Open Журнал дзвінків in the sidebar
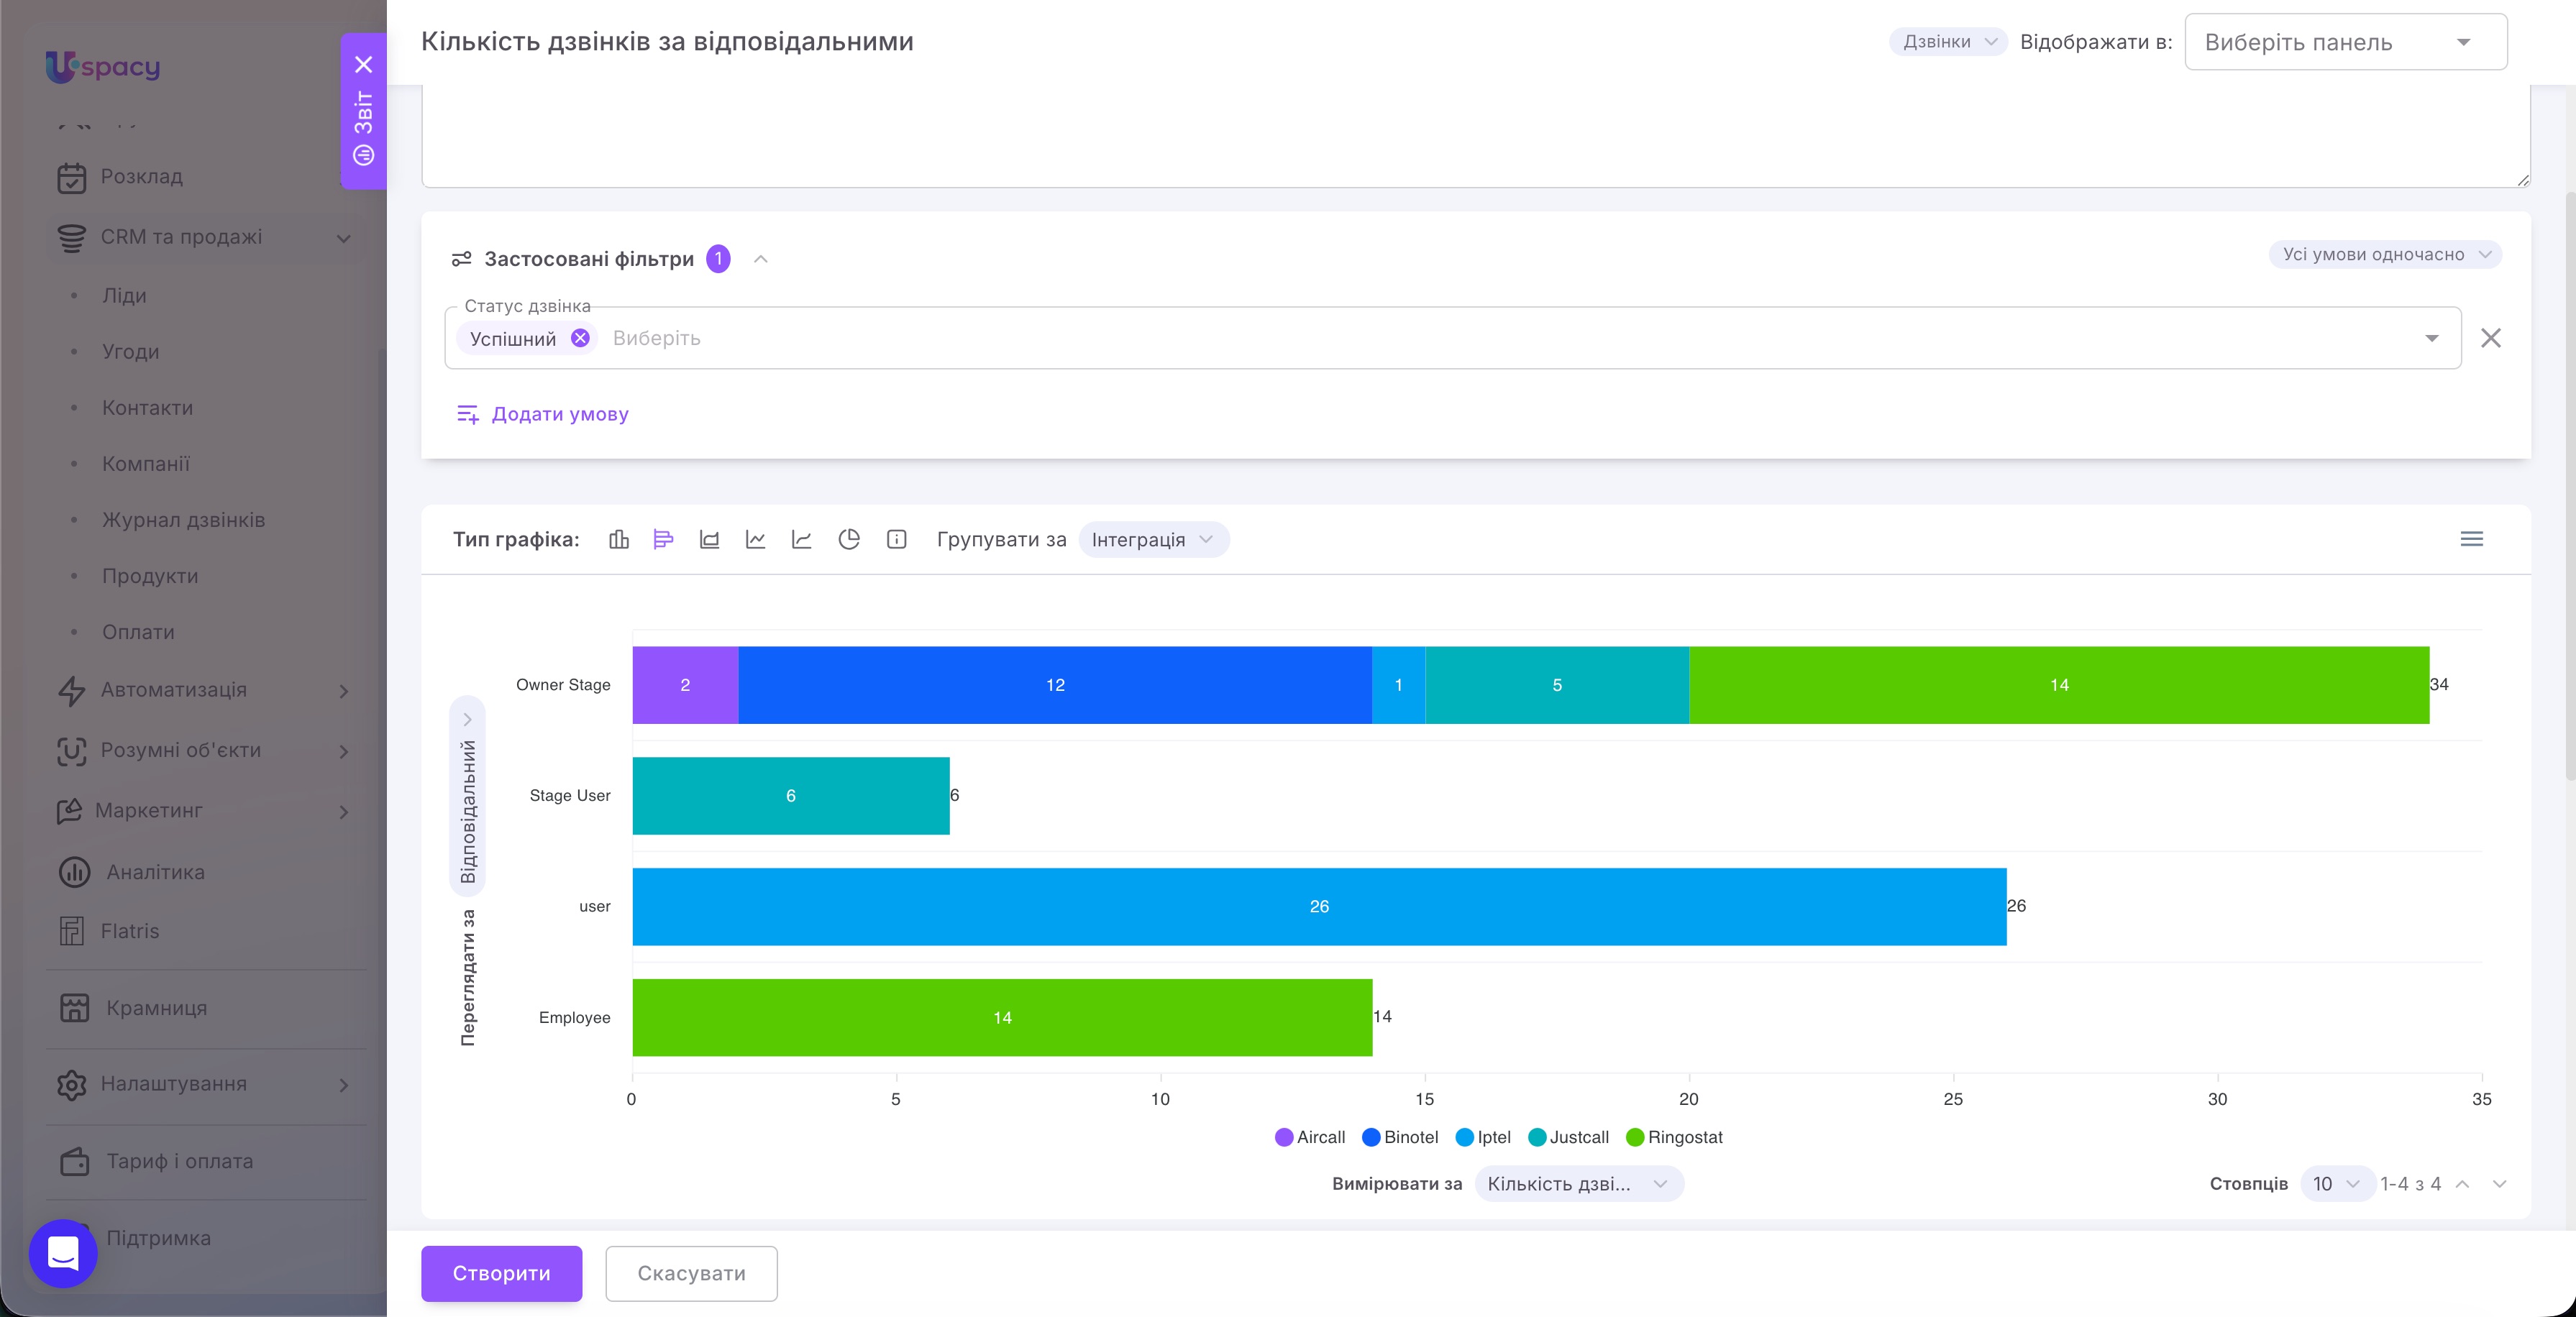This screenshot has width=2576, height=1317. [x=183, y=520]
